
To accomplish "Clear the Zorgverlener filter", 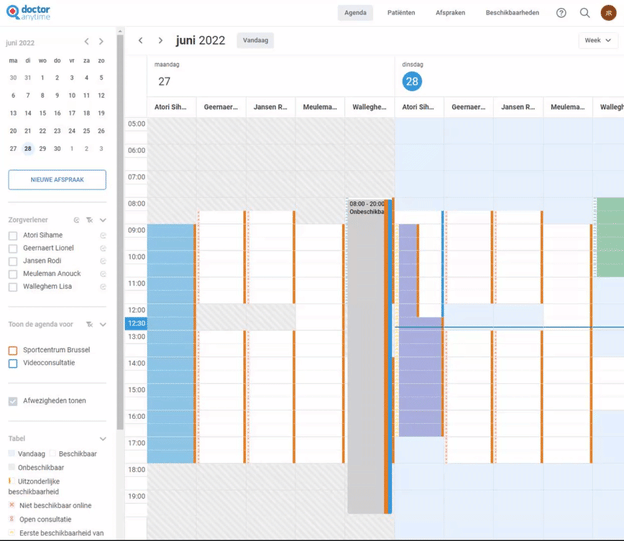I will [x=90, y=220].
